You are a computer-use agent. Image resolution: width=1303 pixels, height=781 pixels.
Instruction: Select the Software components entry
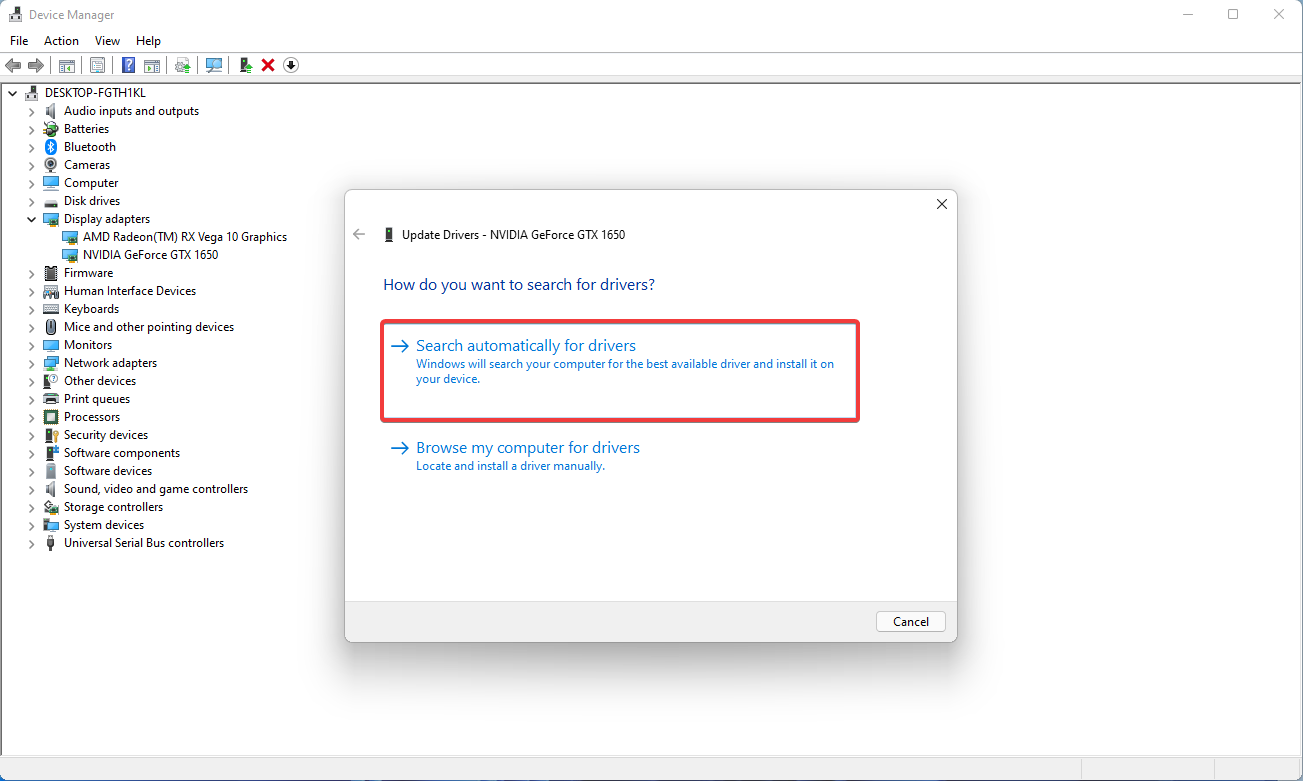[x=122, y=453]
